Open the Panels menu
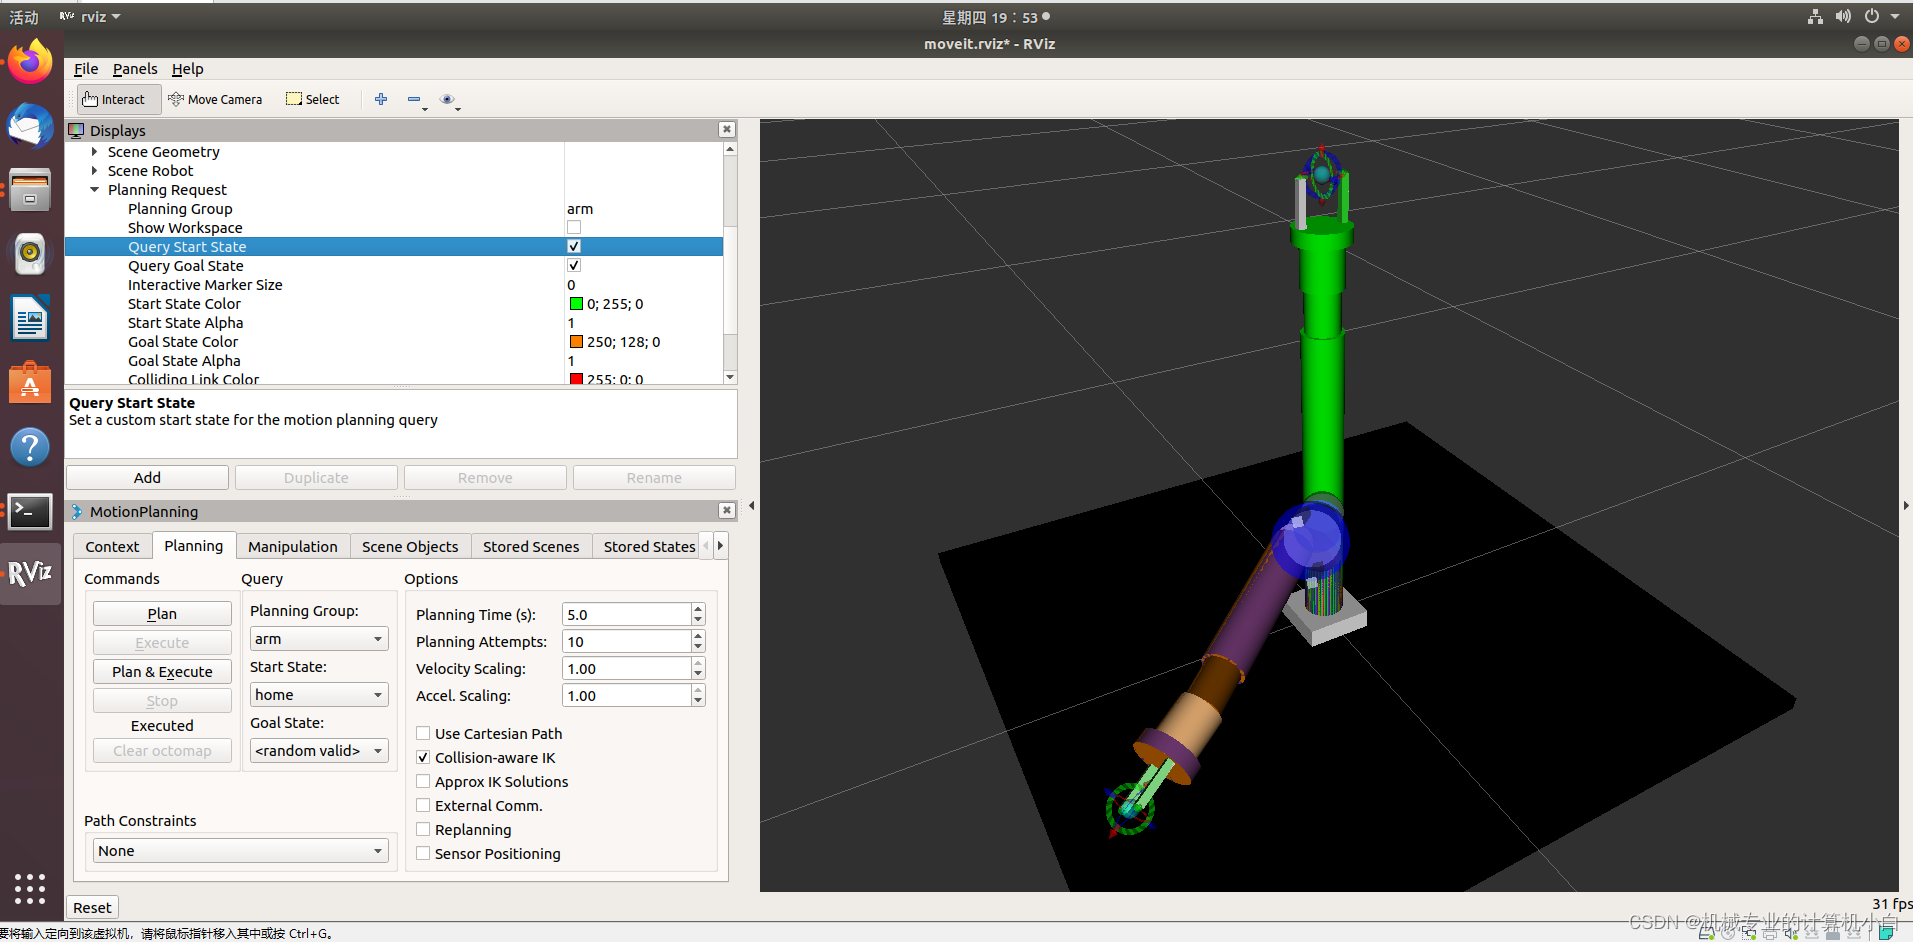Viewport: 1913px width, 942px height. (134, 68)
